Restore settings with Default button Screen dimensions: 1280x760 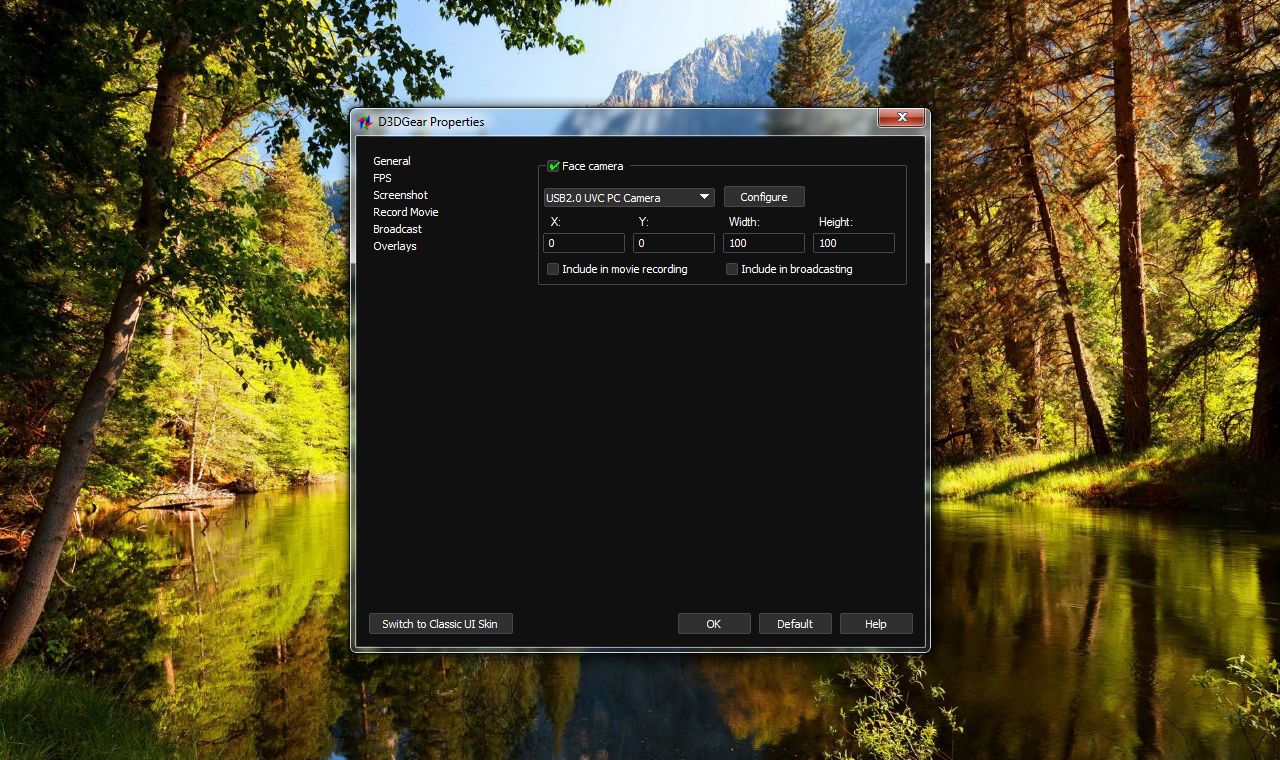(x=795, y=624)
